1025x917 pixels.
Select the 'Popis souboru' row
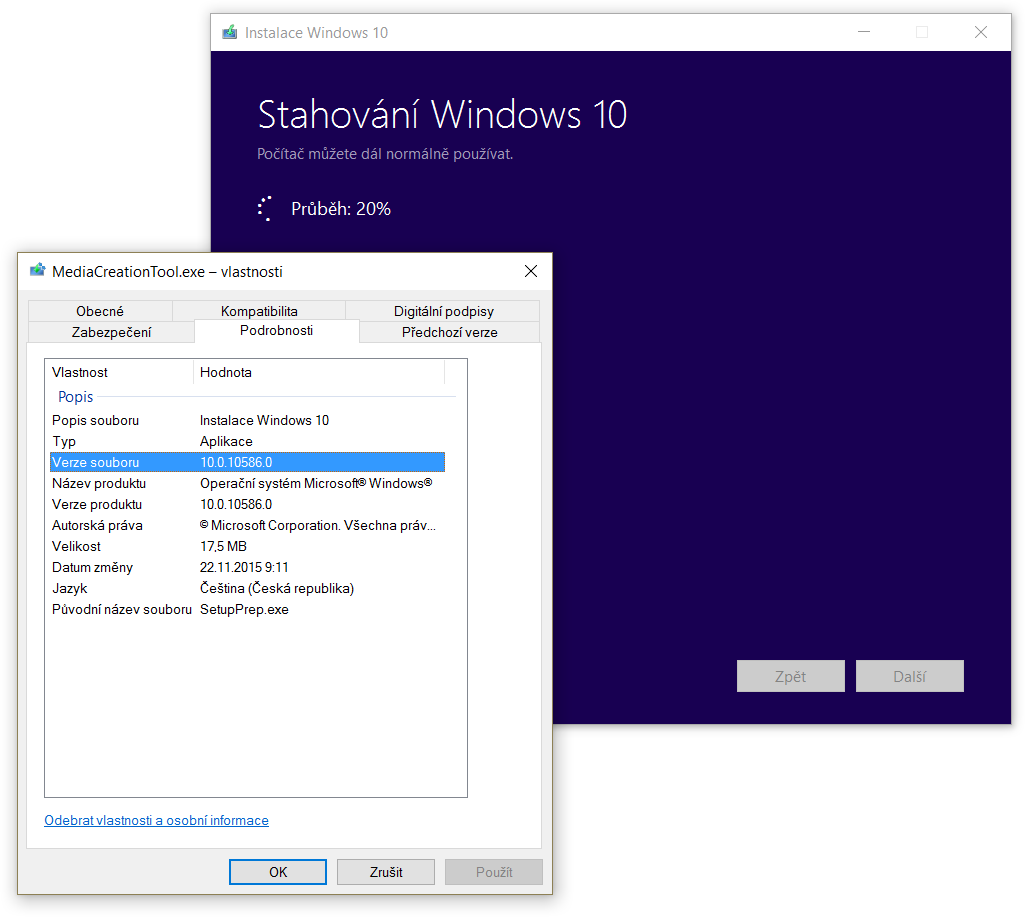(247, 420)
